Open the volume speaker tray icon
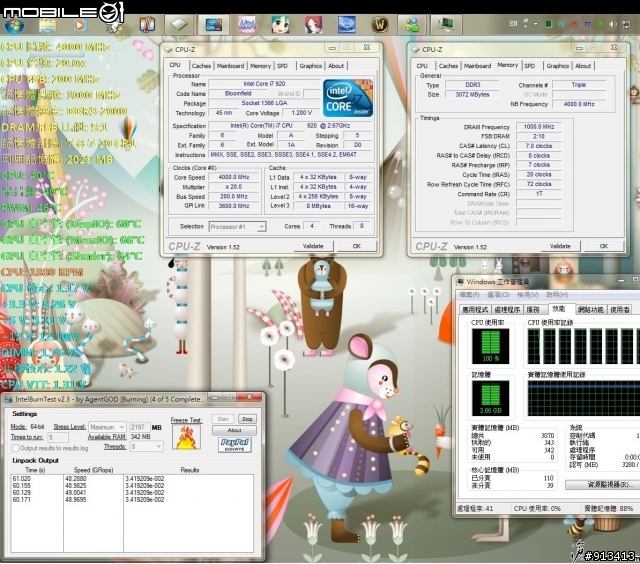This screenshot has height=564, width=640. tap(613, 24)
